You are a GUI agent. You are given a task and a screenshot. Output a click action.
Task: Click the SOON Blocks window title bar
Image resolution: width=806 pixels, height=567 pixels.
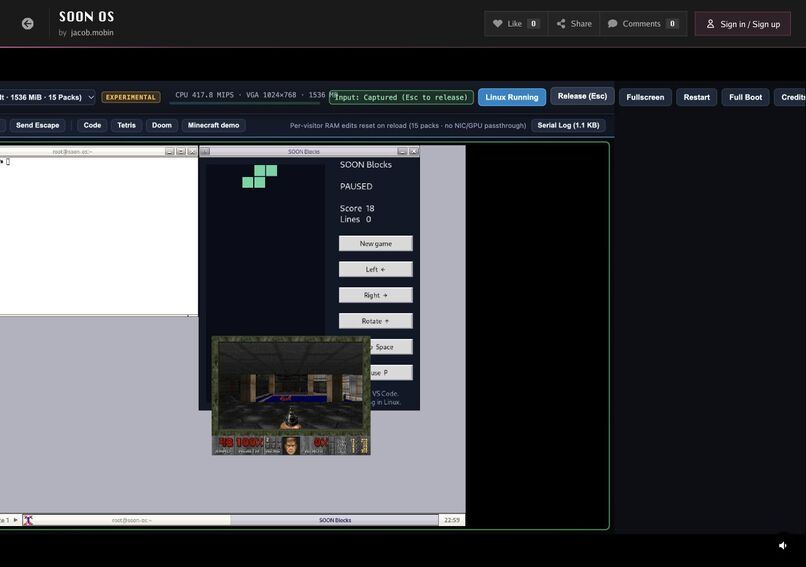click(x=304, y=151)
